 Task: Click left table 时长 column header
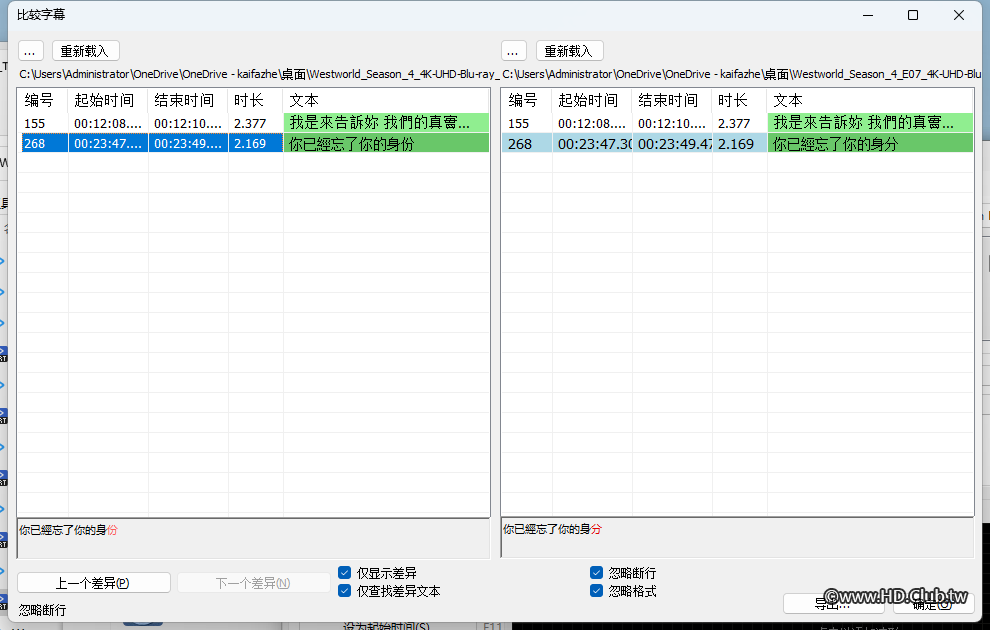256,100
